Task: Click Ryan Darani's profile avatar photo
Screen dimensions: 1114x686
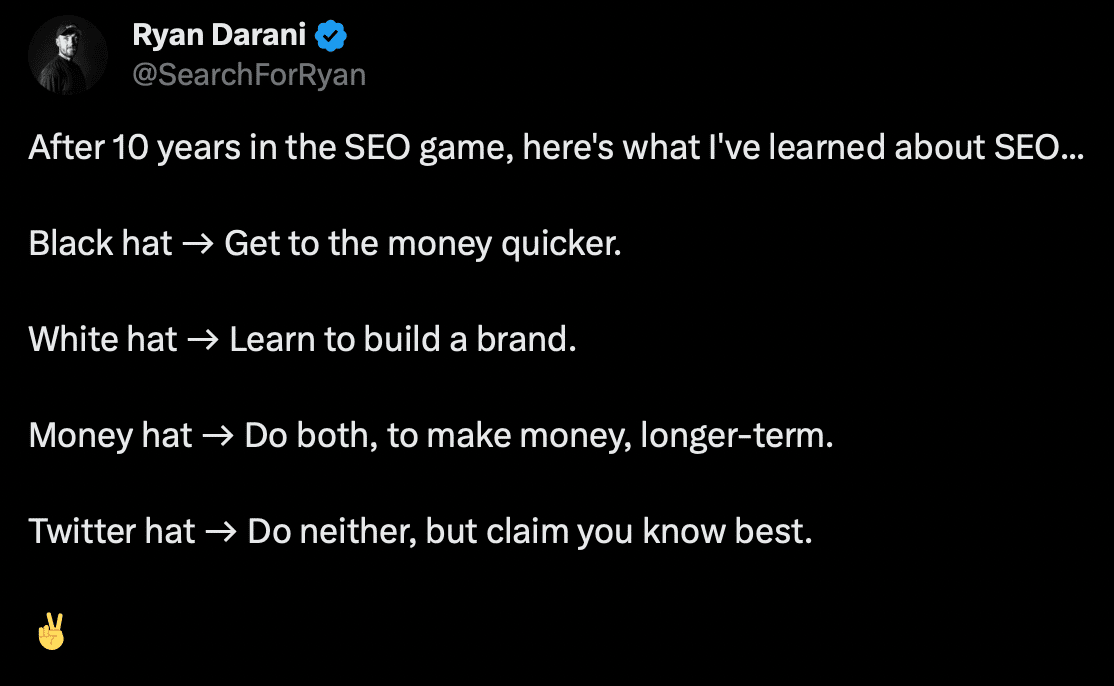Action: pyautogui.click(x=68, y=55)
